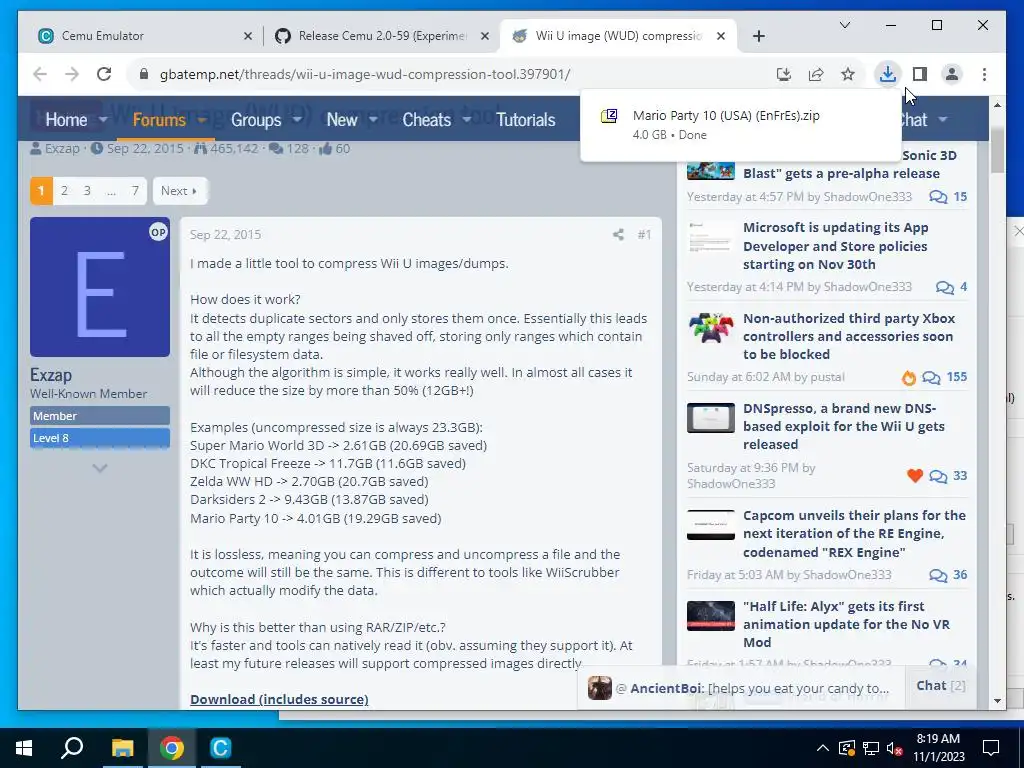Click the thread author link Exzap
The width and height of the screenshot is (1024, 768).
coord(61,149)
